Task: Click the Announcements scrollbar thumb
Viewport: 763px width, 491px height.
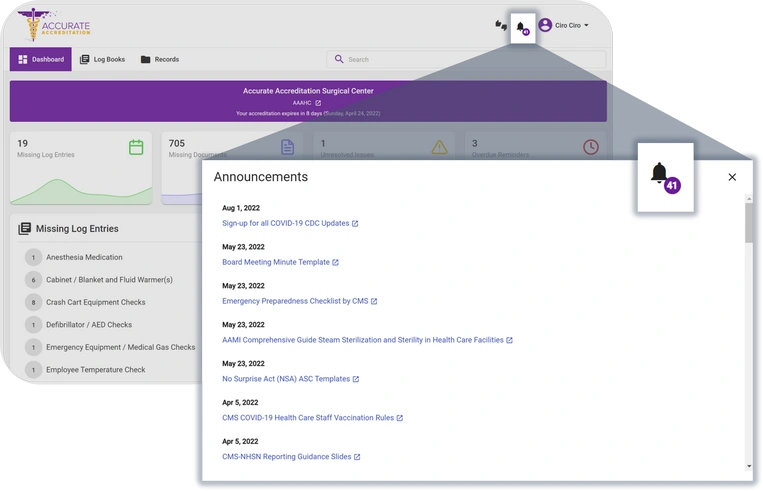Action: (x=748, y=222)
